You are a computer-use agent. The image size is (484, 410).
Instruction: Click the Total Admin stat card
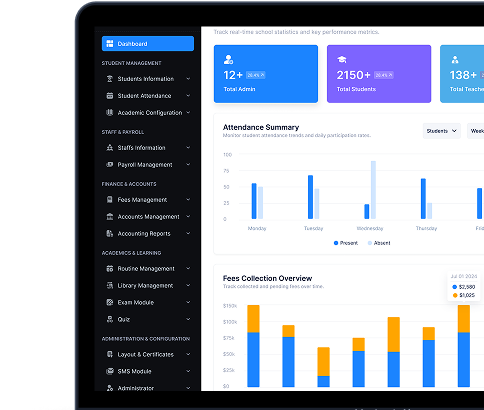(x=266, y=74)
